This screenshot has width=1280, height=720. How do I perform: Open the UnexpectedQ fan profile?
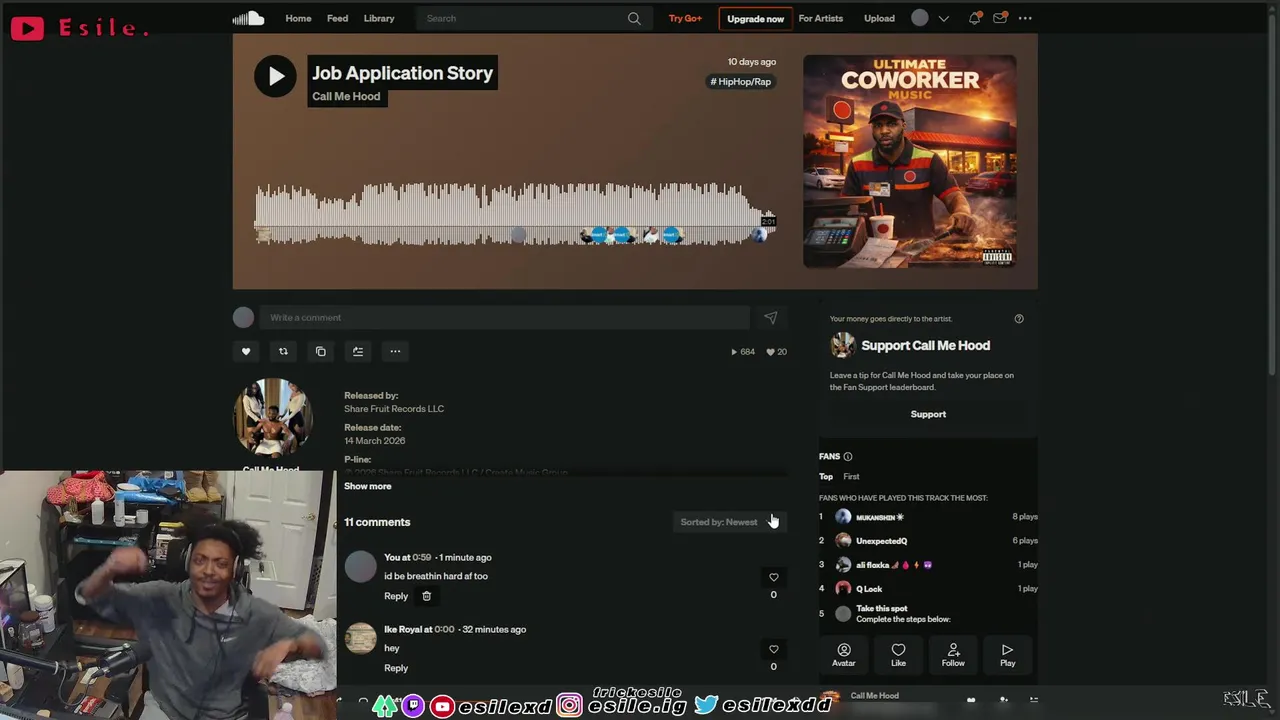click(881, 541)
